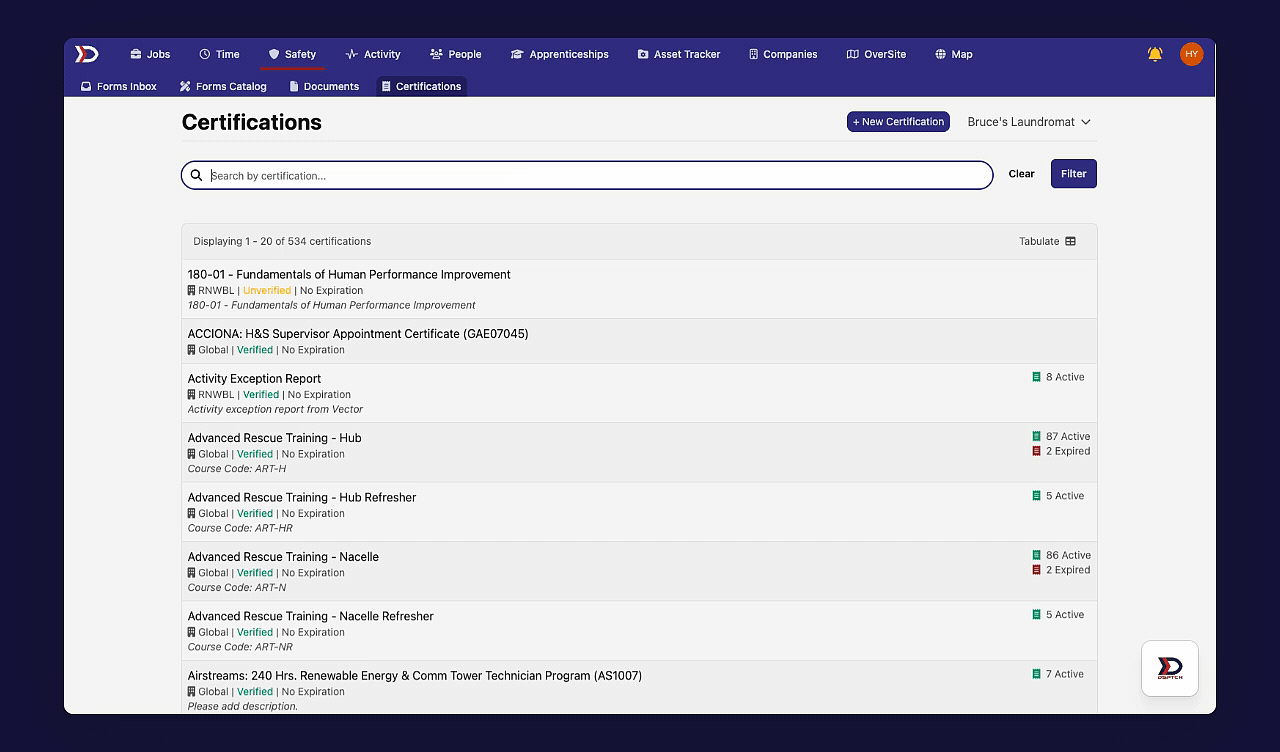Click the Activity pulse icon
The image size is (1280, 752).
[x=352, y=54]
